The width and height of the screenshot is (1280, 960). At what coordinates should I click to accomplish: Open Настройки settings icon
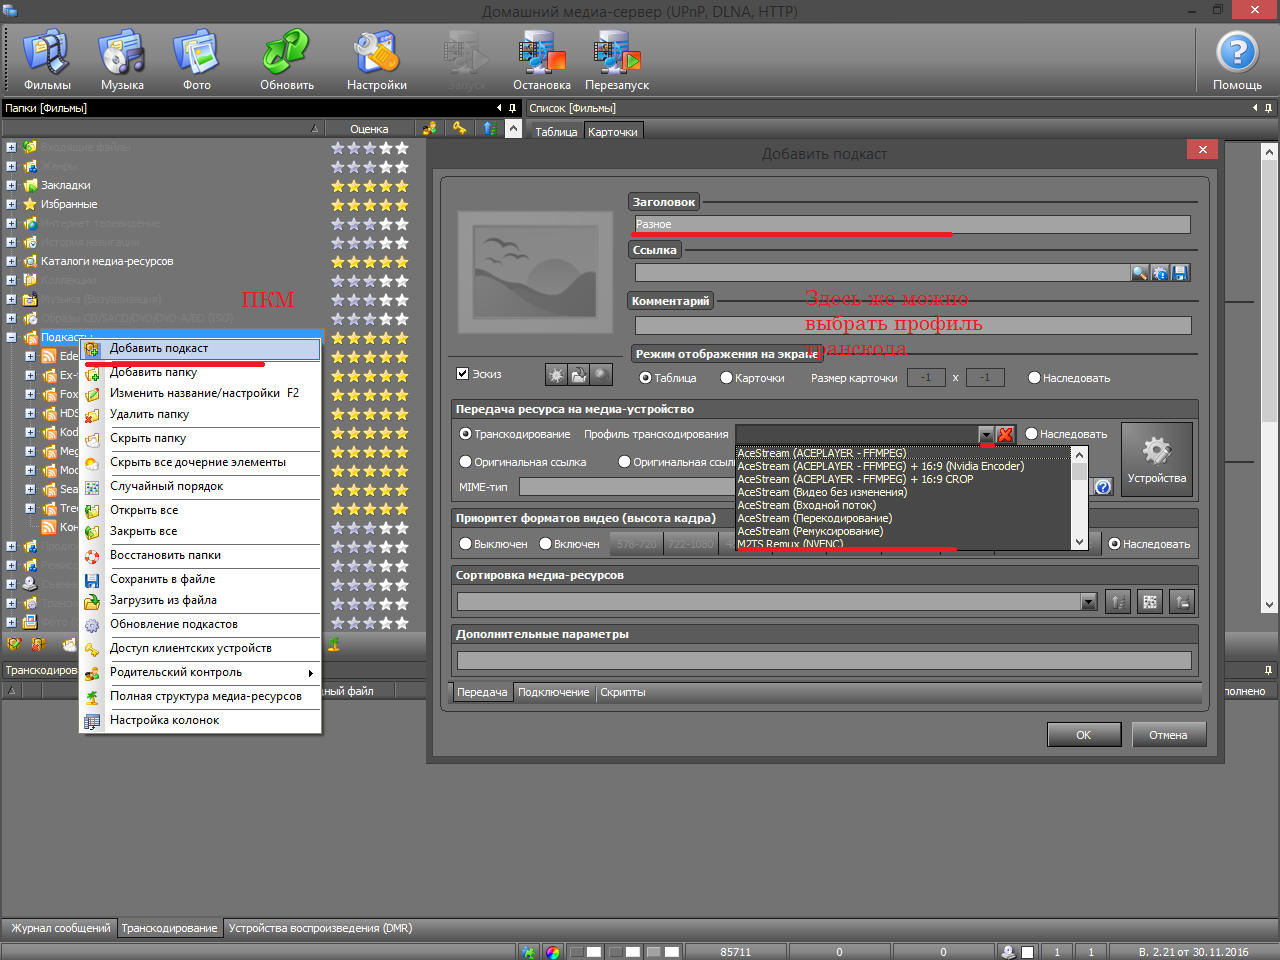pos(376,58)
